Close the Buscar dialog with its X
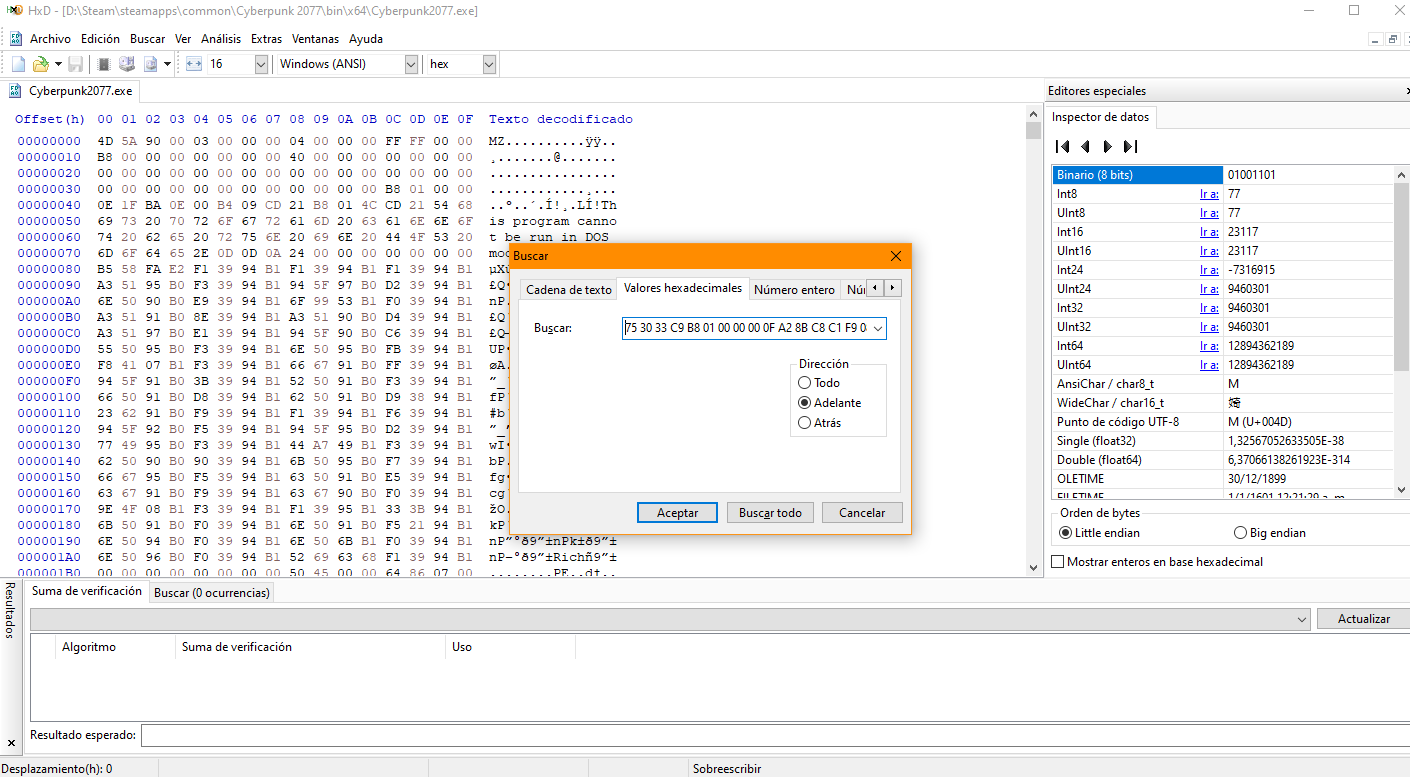Image resolution: width=1410 pixels, height=777 pixels. pos(896,256)
